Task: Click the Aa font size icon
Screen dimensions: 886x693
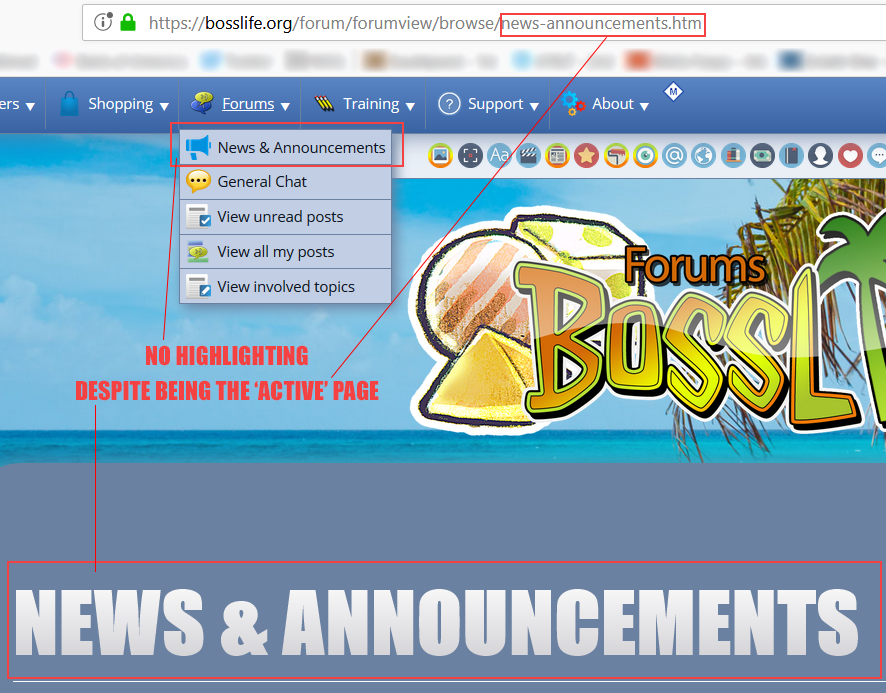Action: click(x=499, y=156)
